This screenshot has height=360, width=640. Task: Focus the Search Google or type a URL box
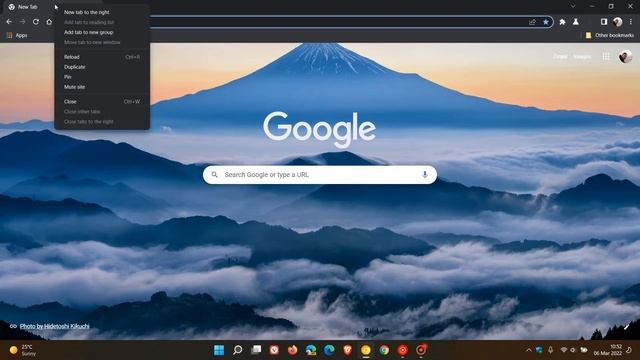(320, 175)
